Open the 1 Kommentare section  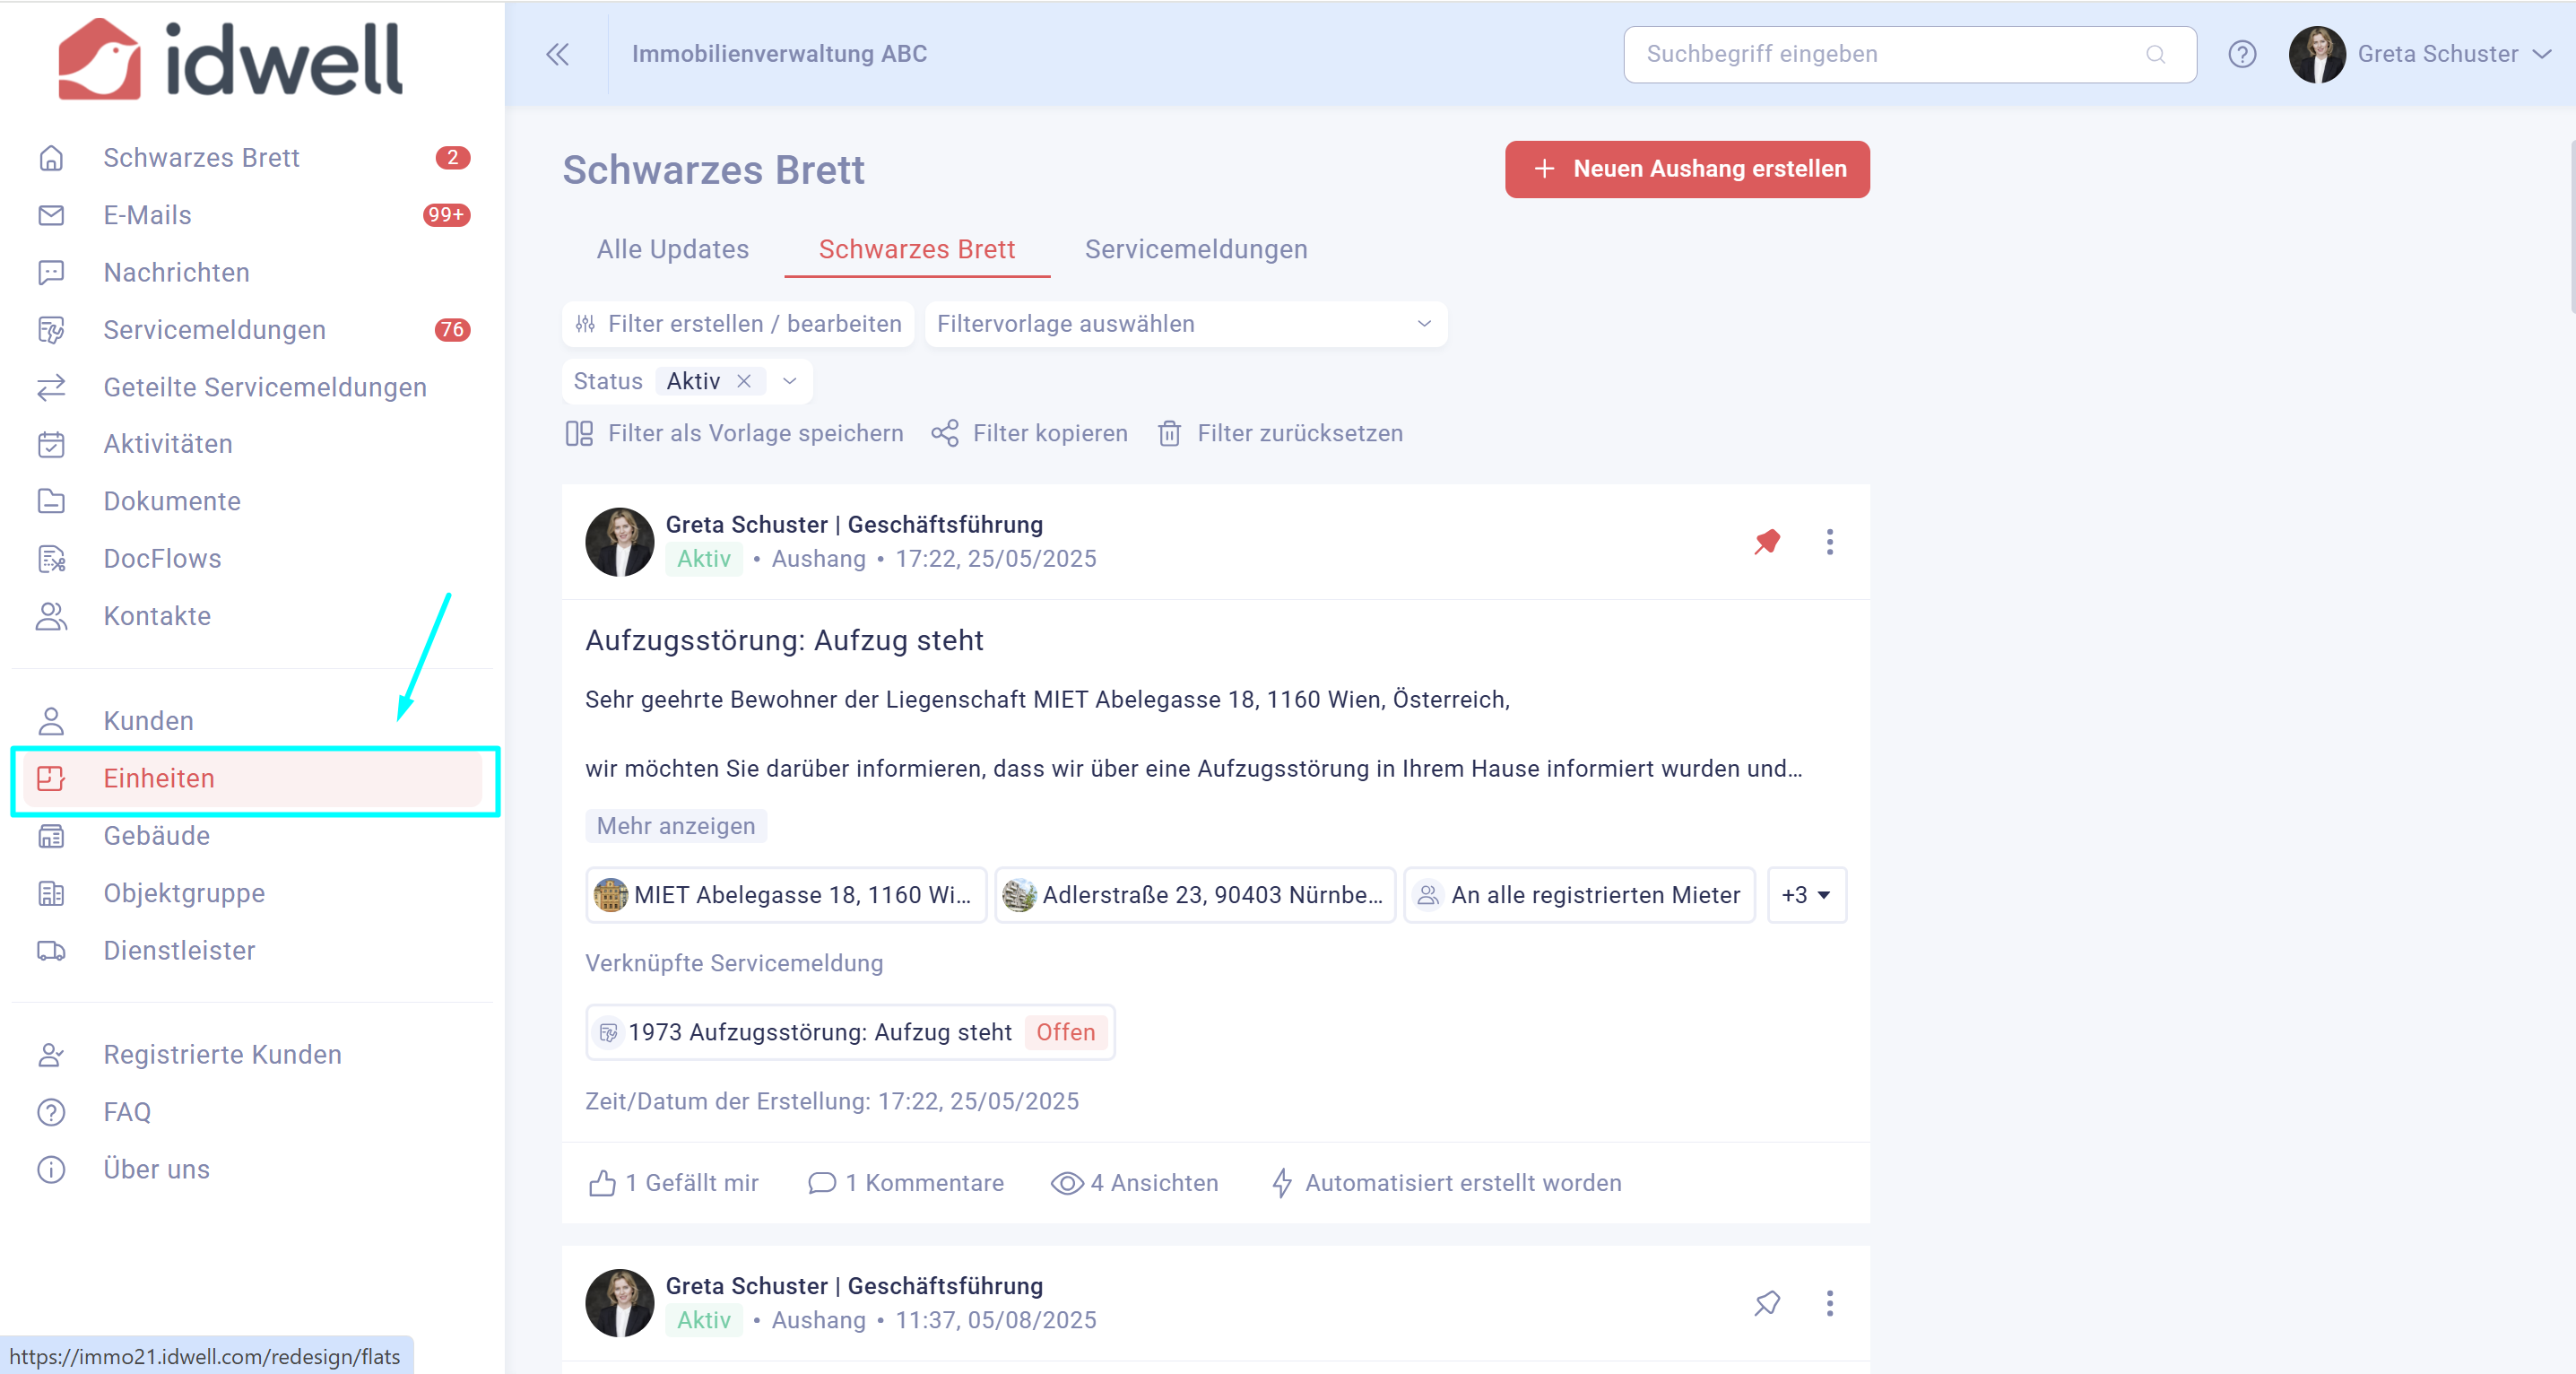pyautogui.click(x=906, y=1183)
